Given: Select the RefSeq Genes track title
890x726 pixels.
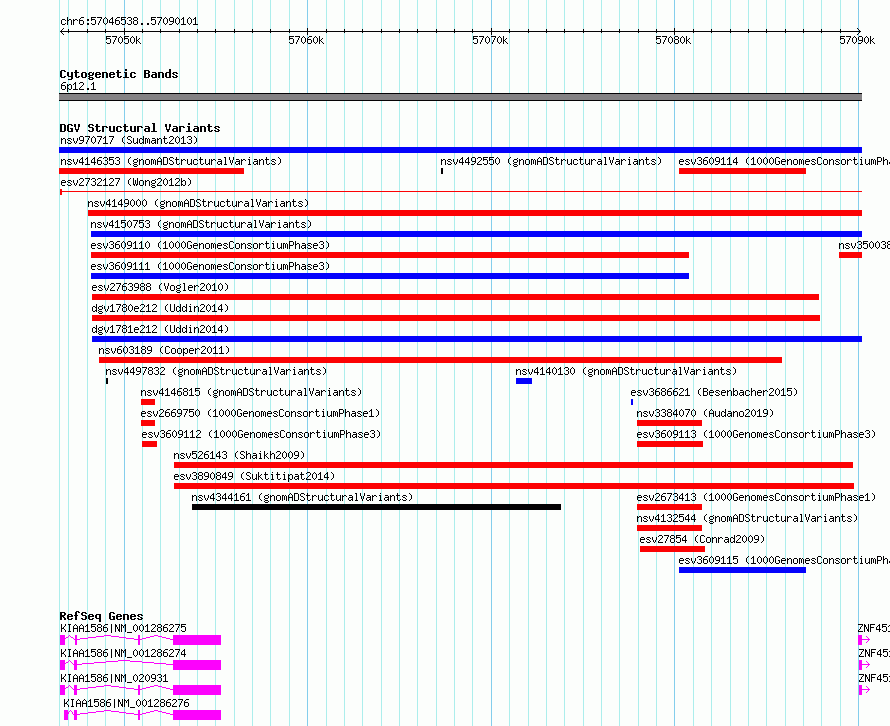Looking at the screenshot, I should (x=101, y=616).
